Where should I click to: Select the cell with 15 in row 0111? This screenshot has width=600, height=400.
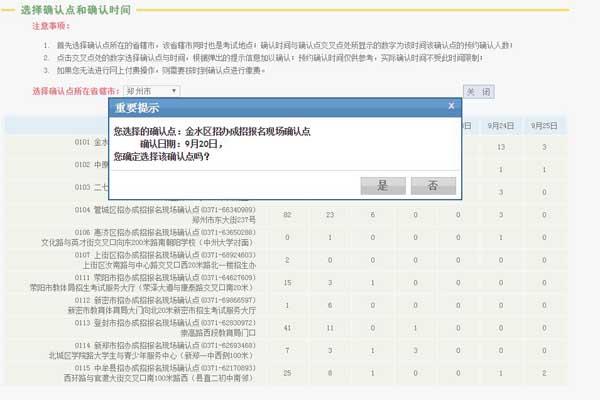pos(288,282)
